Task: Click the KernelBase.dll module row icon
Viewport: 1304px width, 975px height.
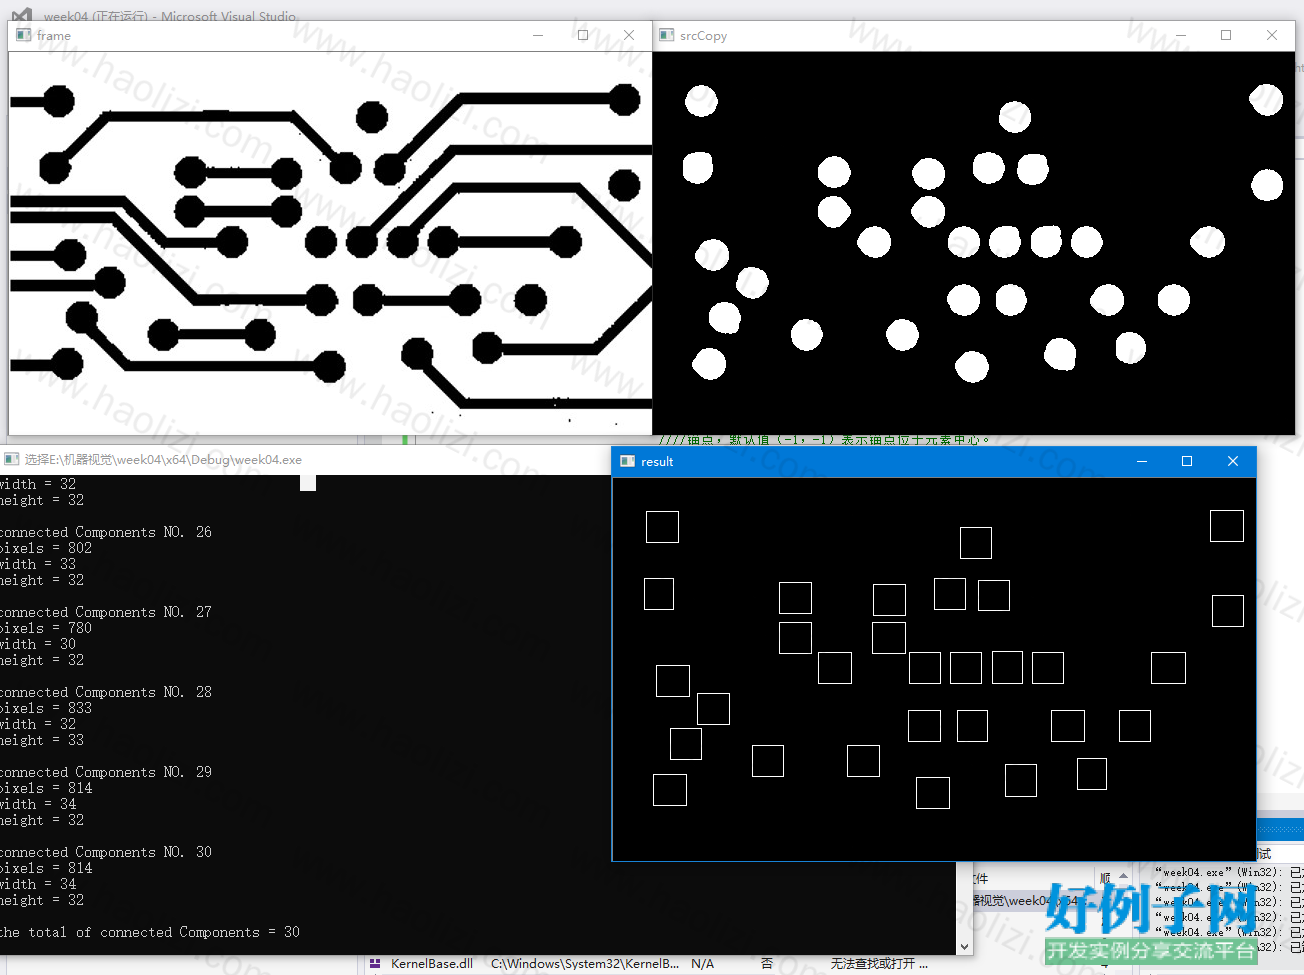Action: 375,964
